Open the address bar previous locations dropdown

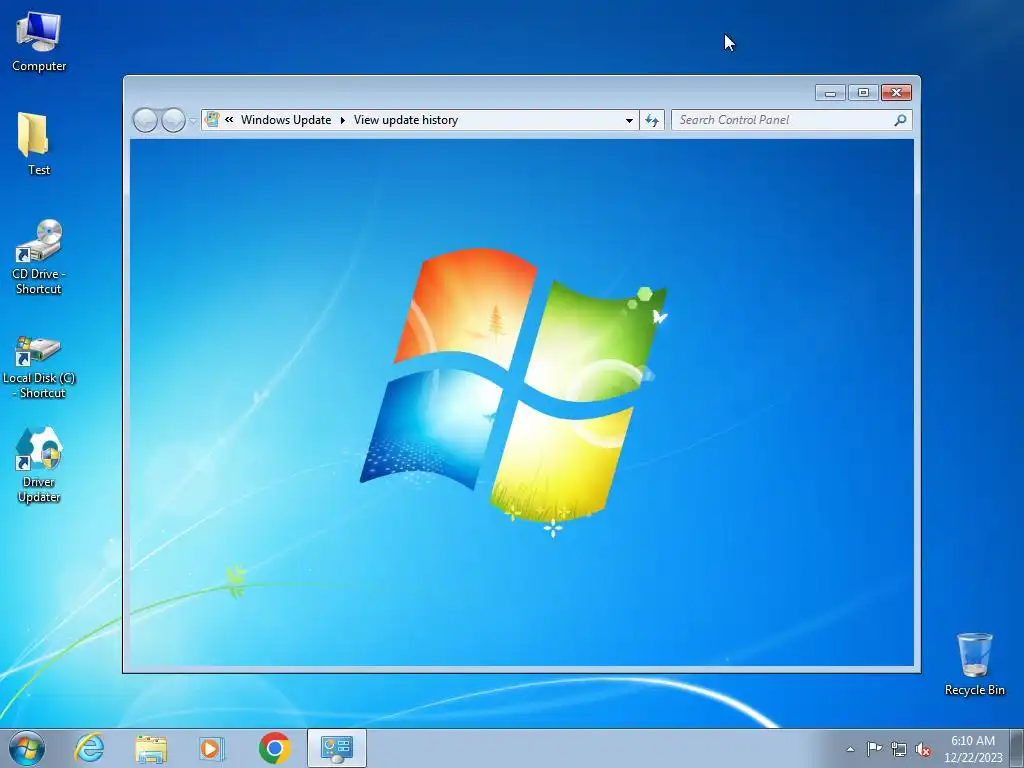(x=629, y=120)
